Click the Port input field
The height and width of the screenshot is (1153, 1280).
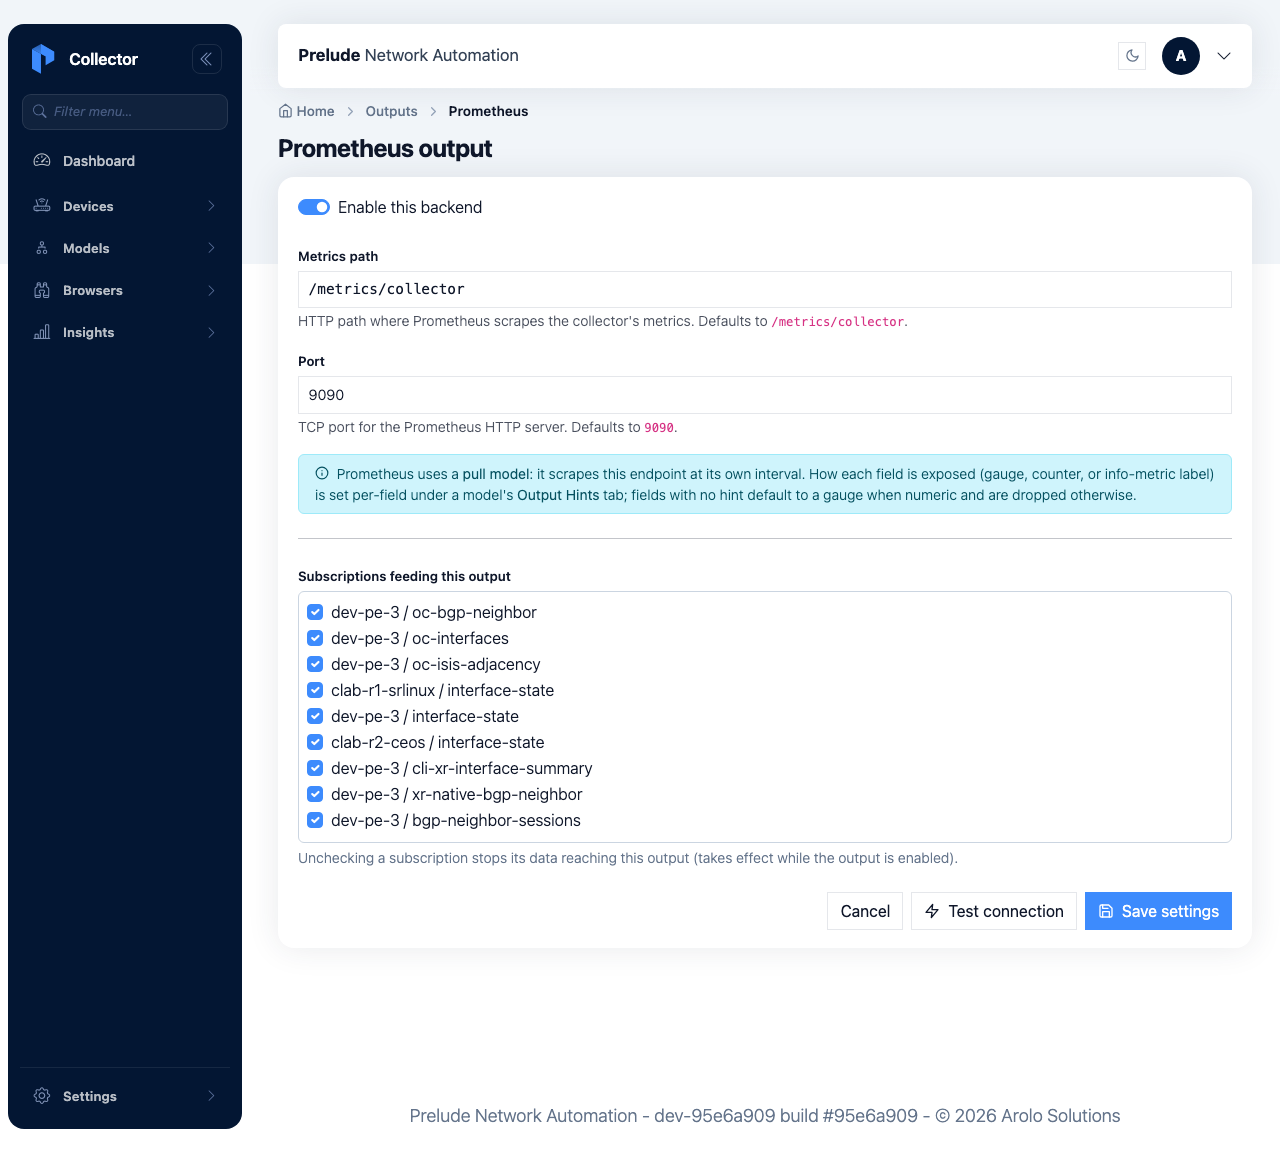(765, 395)
